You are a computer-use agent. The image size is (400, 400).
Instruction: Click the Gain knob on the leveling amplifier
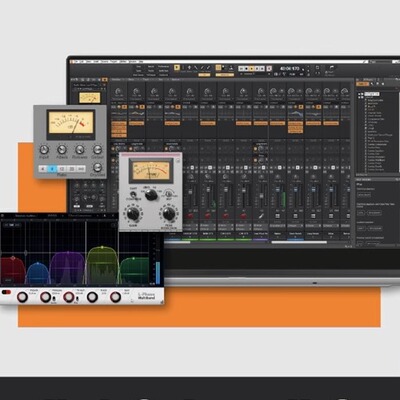133,214
